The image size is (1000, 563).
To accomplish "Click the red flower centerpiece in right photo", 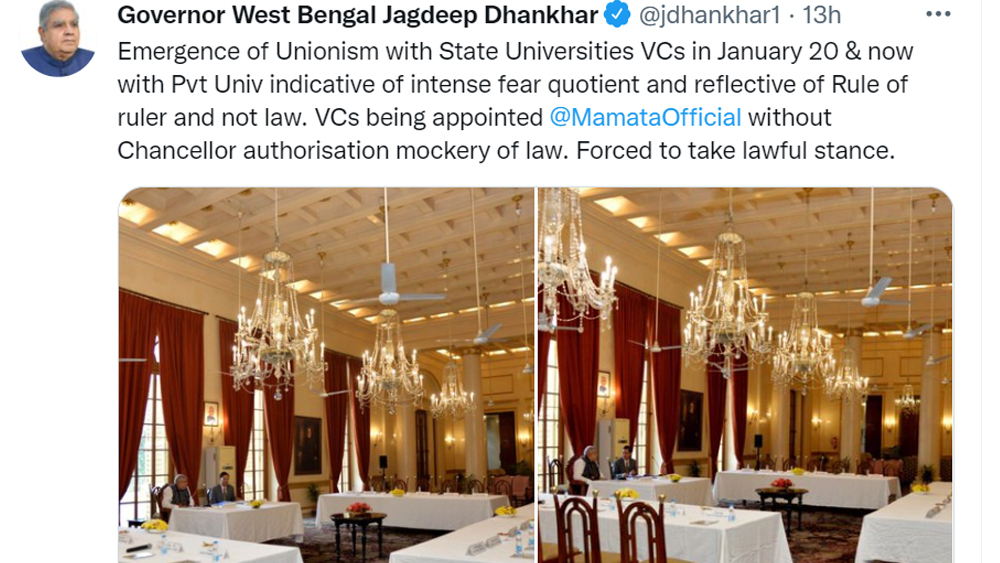I will (x=781, y=483).
